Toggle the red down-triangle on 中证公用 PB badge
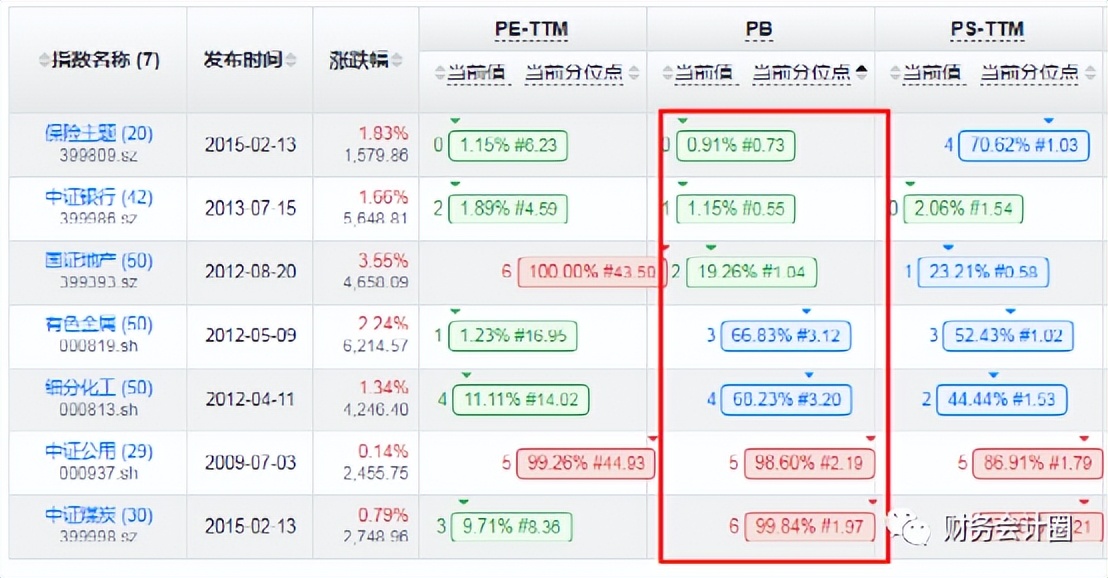This screenshot has width=1108, height=578. point(873,437)
